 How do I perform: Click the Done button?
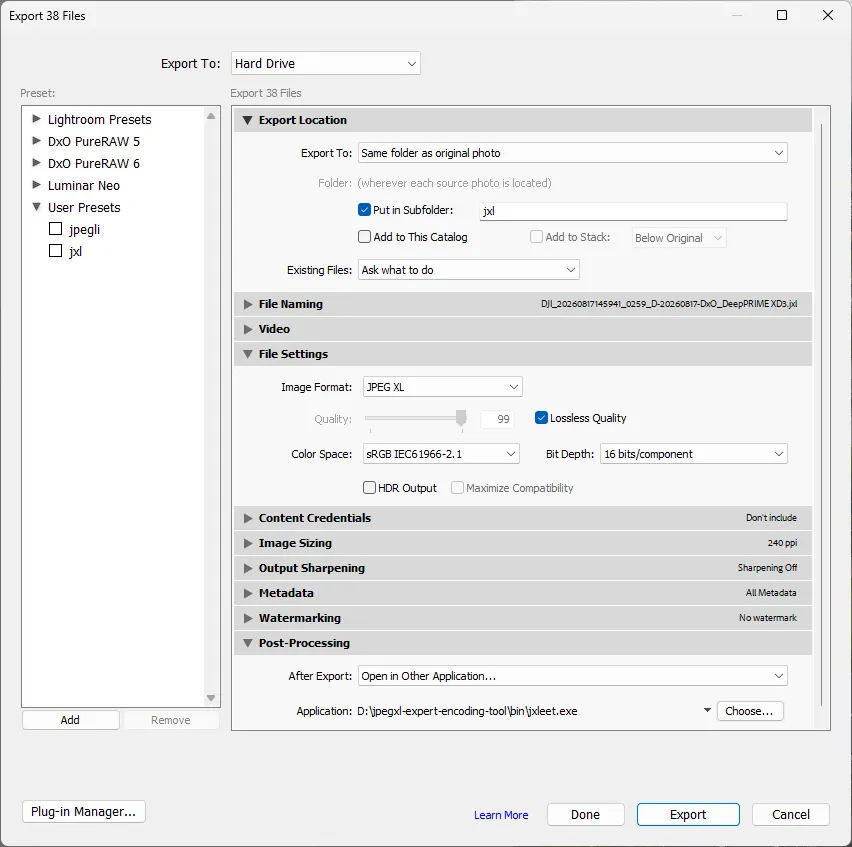586,814
